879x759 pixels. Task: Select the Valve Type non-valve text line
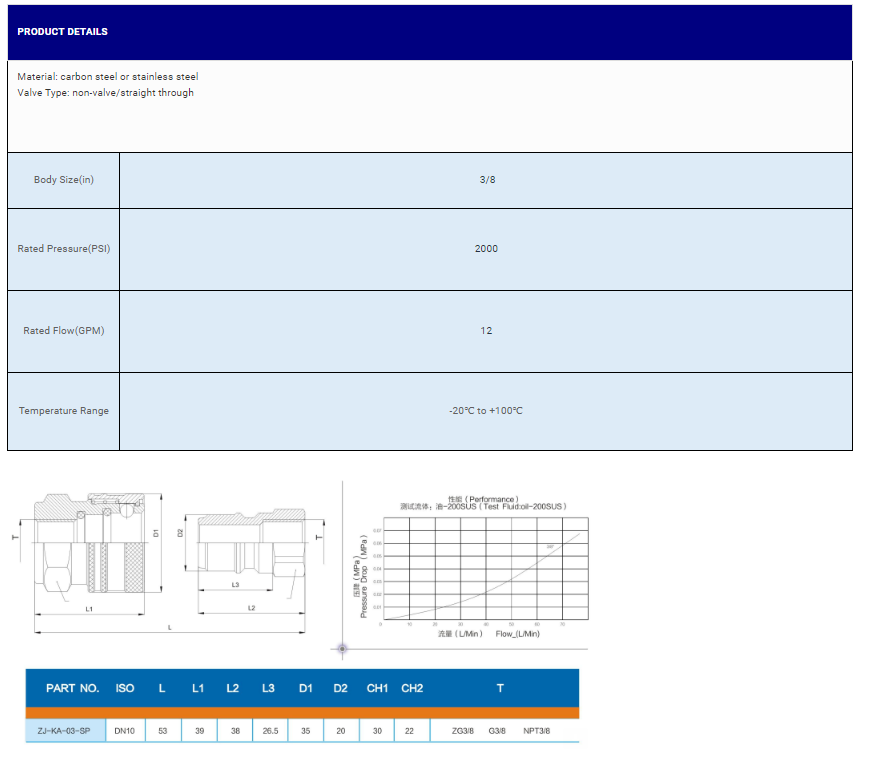click(106, 93)
